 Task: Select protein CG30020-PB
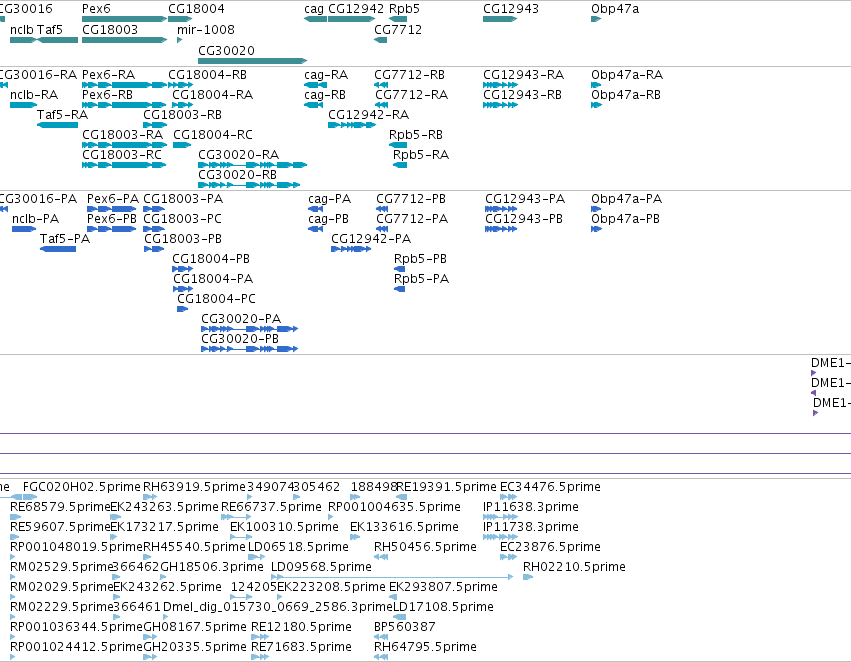249,349
